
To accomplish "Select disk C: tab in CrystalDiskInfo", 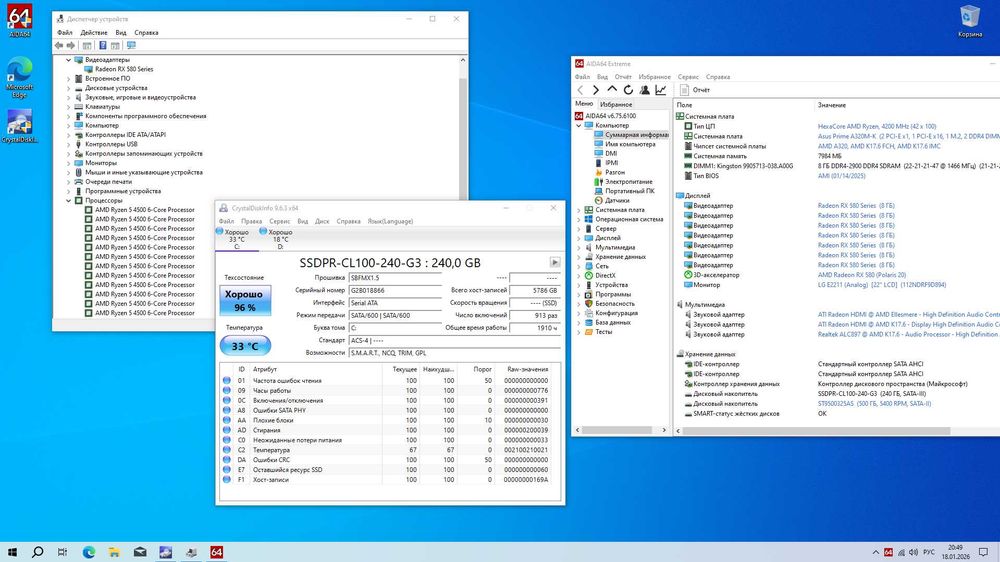I will 237,239.
